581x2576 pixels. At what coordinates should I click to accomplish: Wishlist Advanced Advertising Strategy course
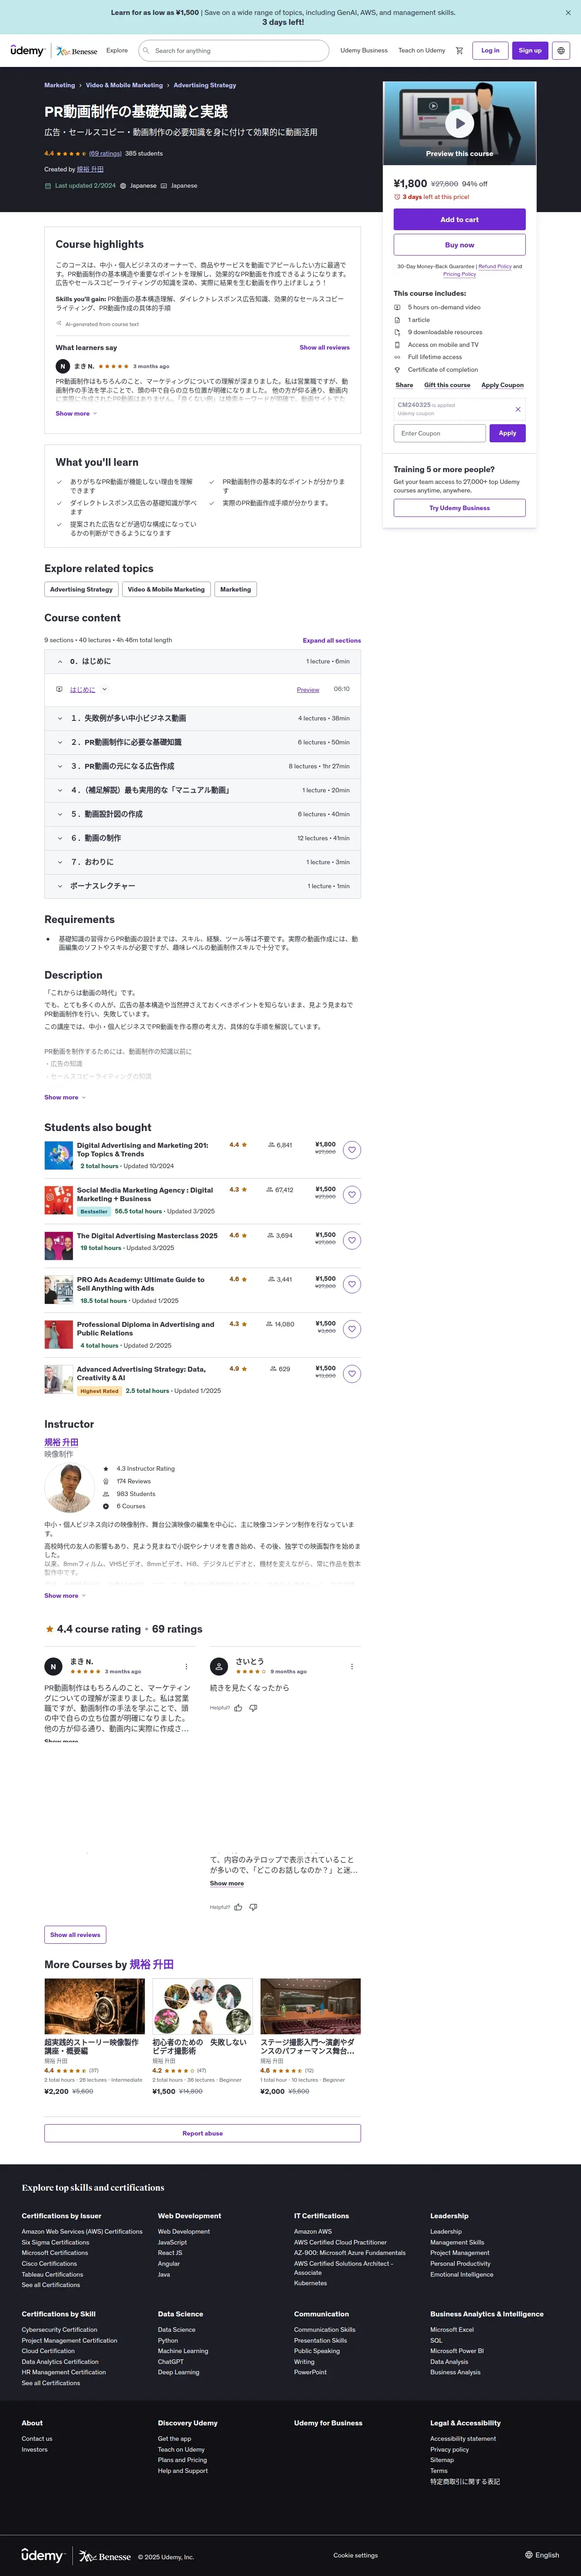352,1374
